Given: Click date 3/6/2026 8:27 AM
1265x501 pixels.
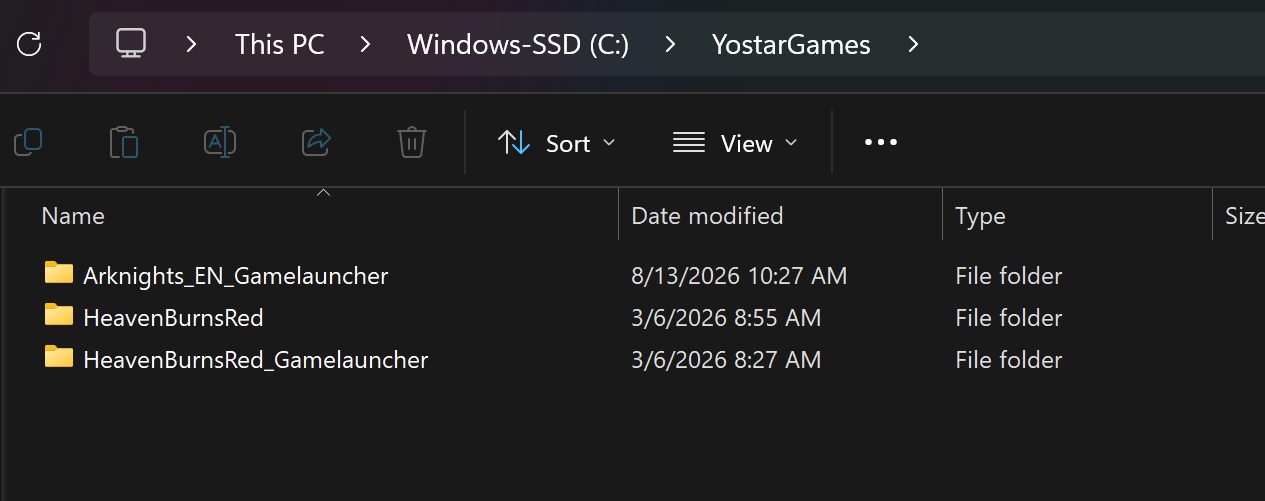Looking at the screenshot, I should pyautogui.click(x=726, y=360).
